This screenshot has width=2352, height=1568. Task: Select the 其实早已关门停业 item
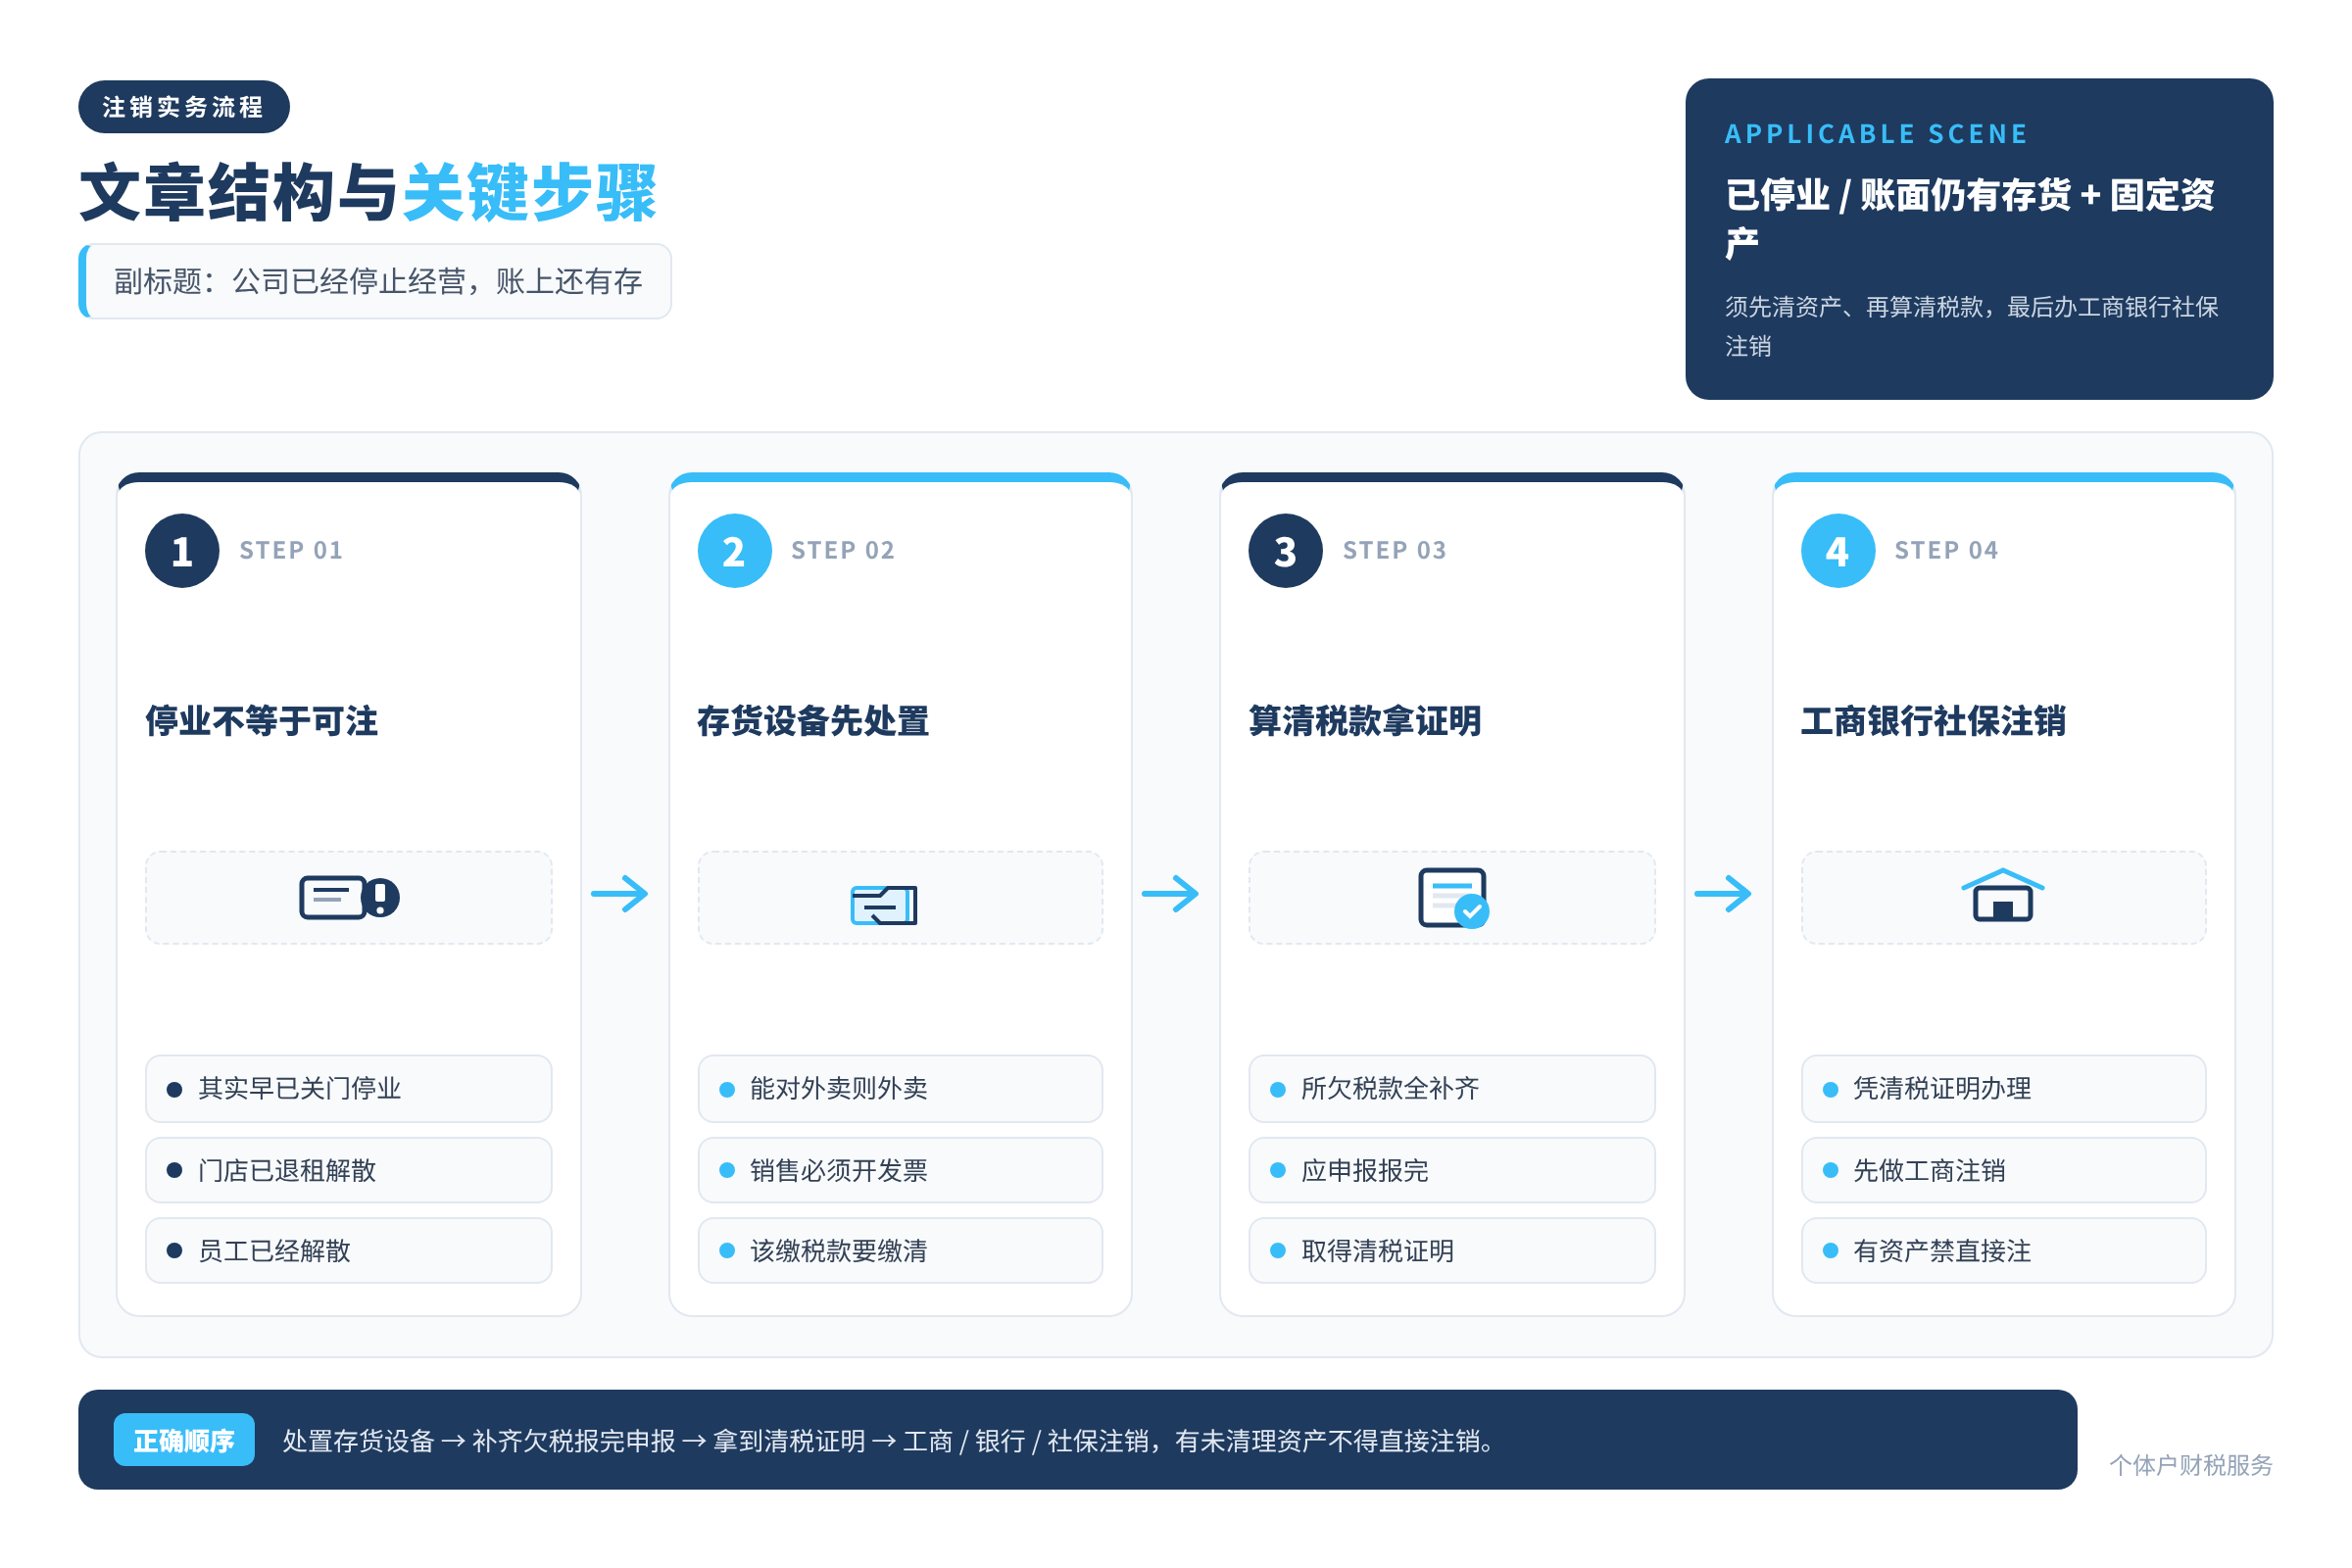pos(349,1088)
